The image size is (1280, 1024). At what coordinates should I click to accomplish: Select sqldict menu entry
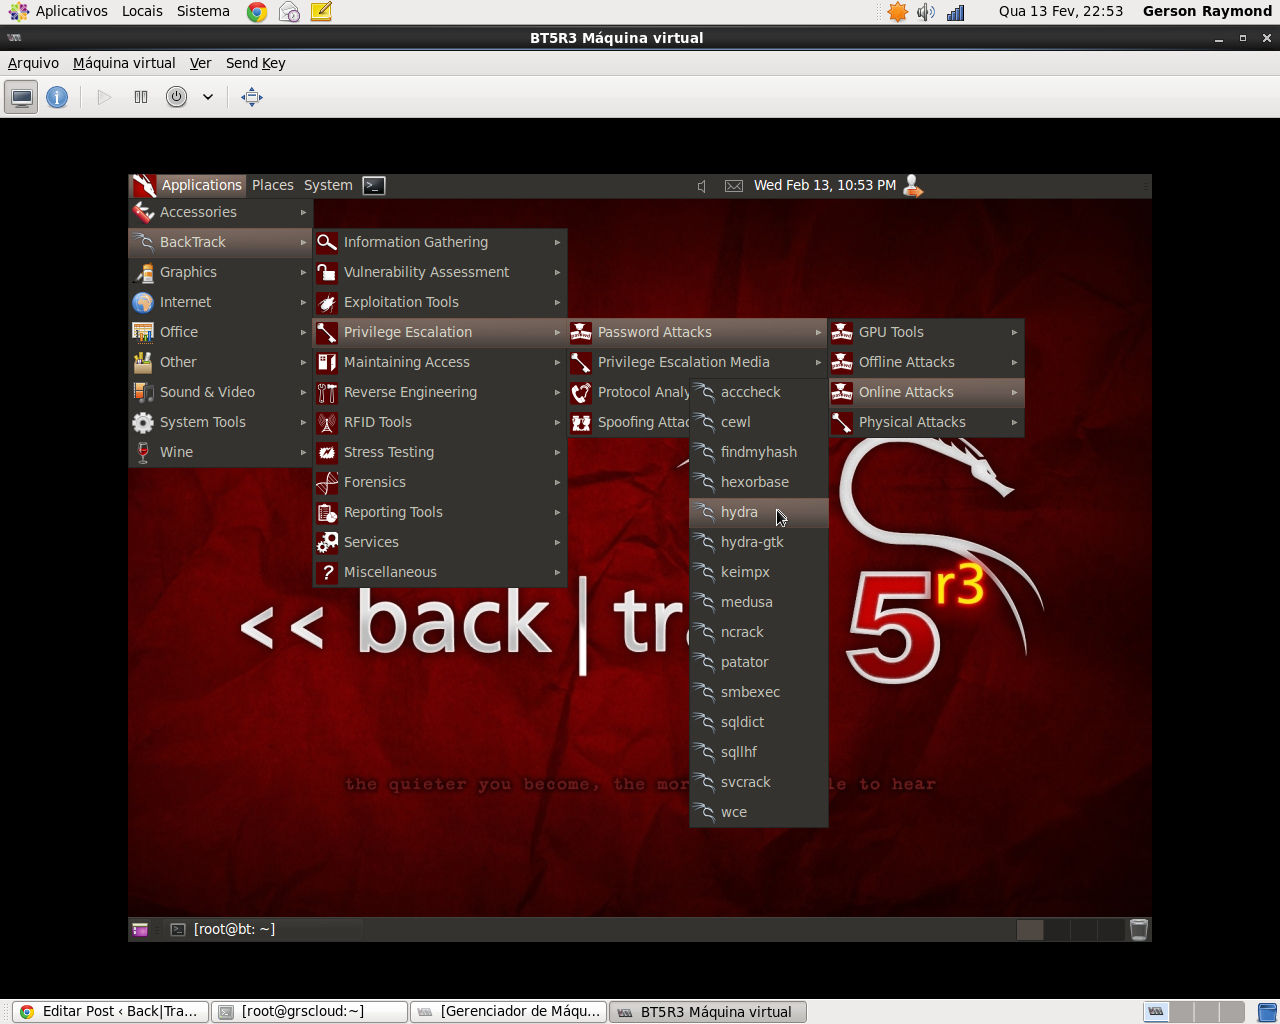click(759, 722)
